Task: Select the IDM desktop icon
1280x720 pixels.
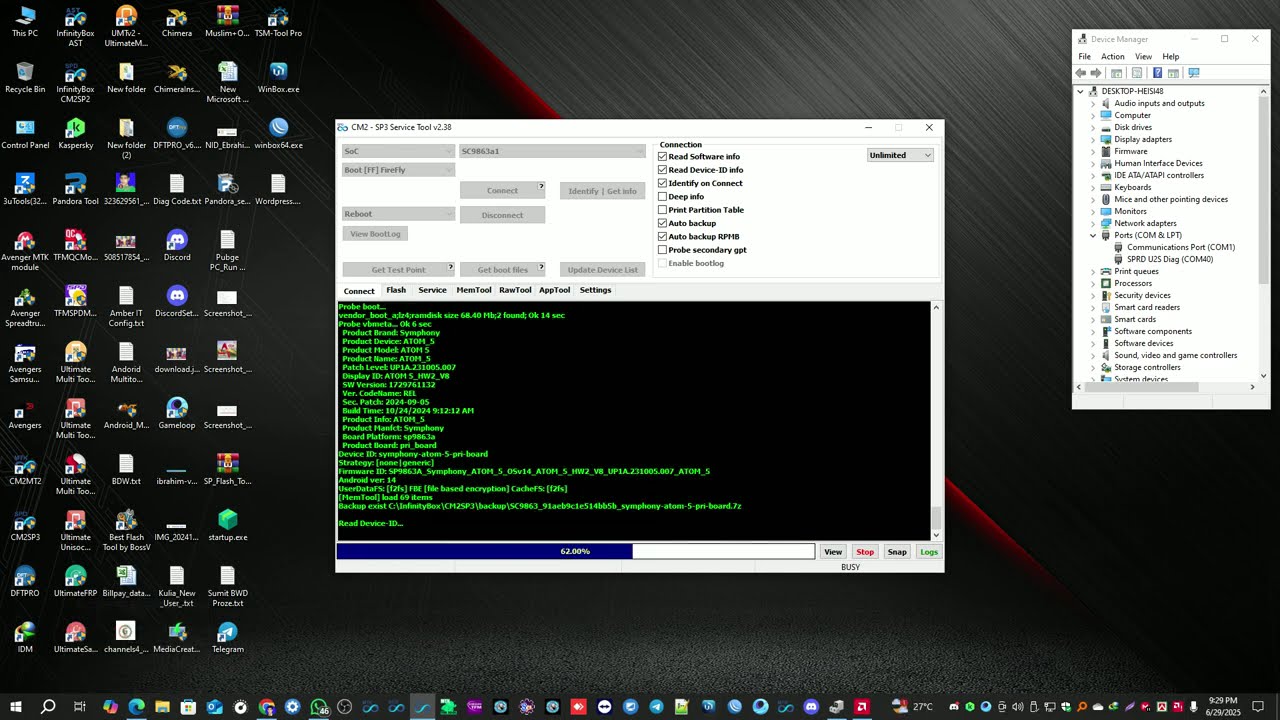Action: coord(25,638)
